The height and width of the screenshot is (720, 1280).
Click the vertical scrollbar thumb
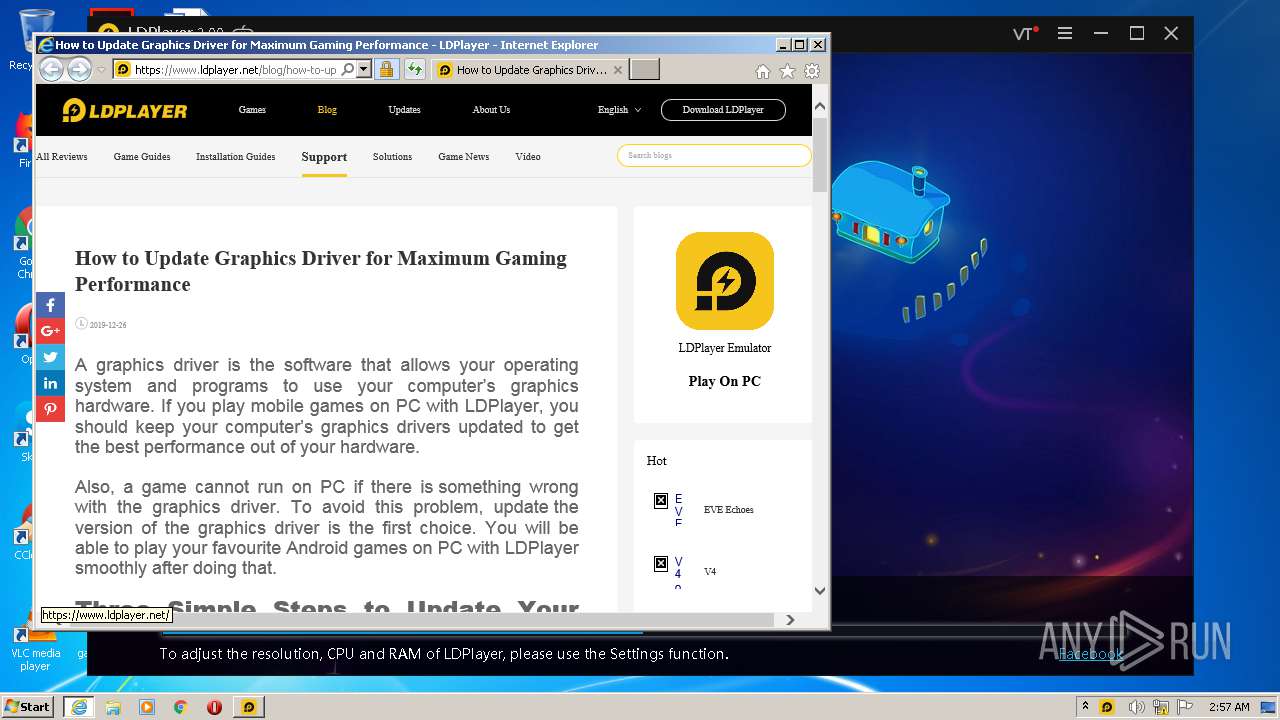point(820,154)
